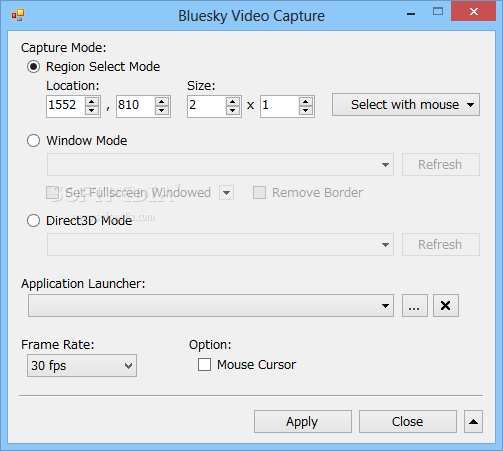Click the Close button

408,422
